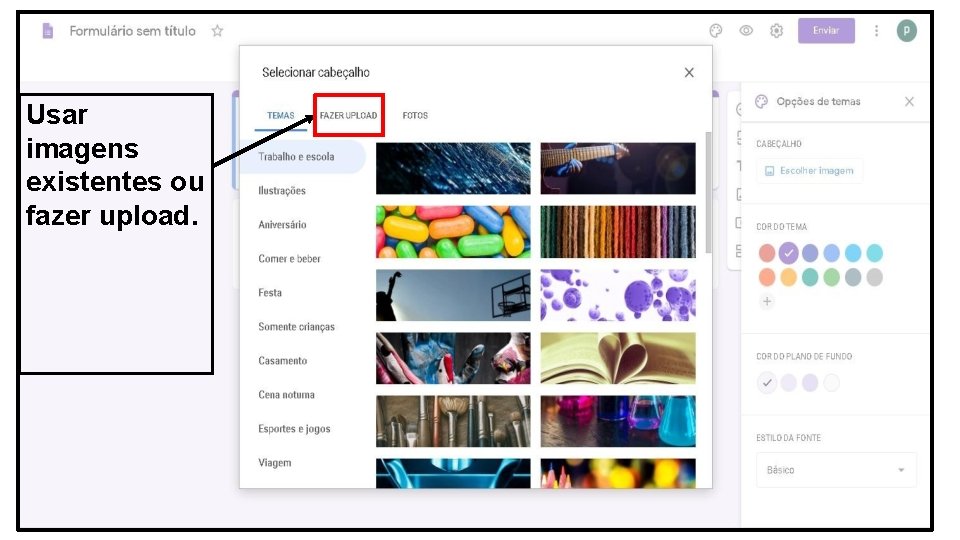Viewport: 960px width, 540px height.
Task: Pick the blue-gray theme color swatch
Action: 853,277
